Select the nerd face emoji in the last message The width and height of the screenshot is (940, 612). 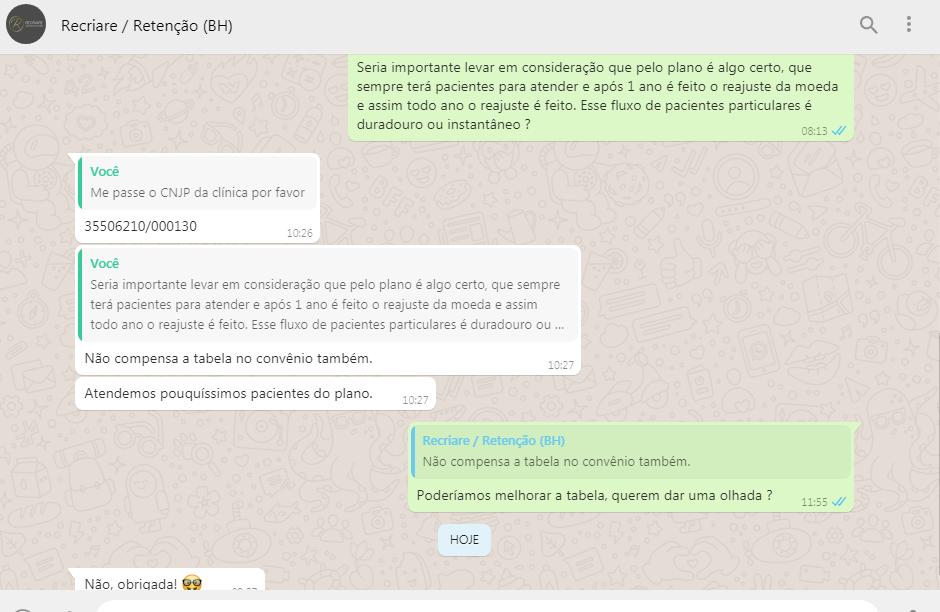point(192,583)
